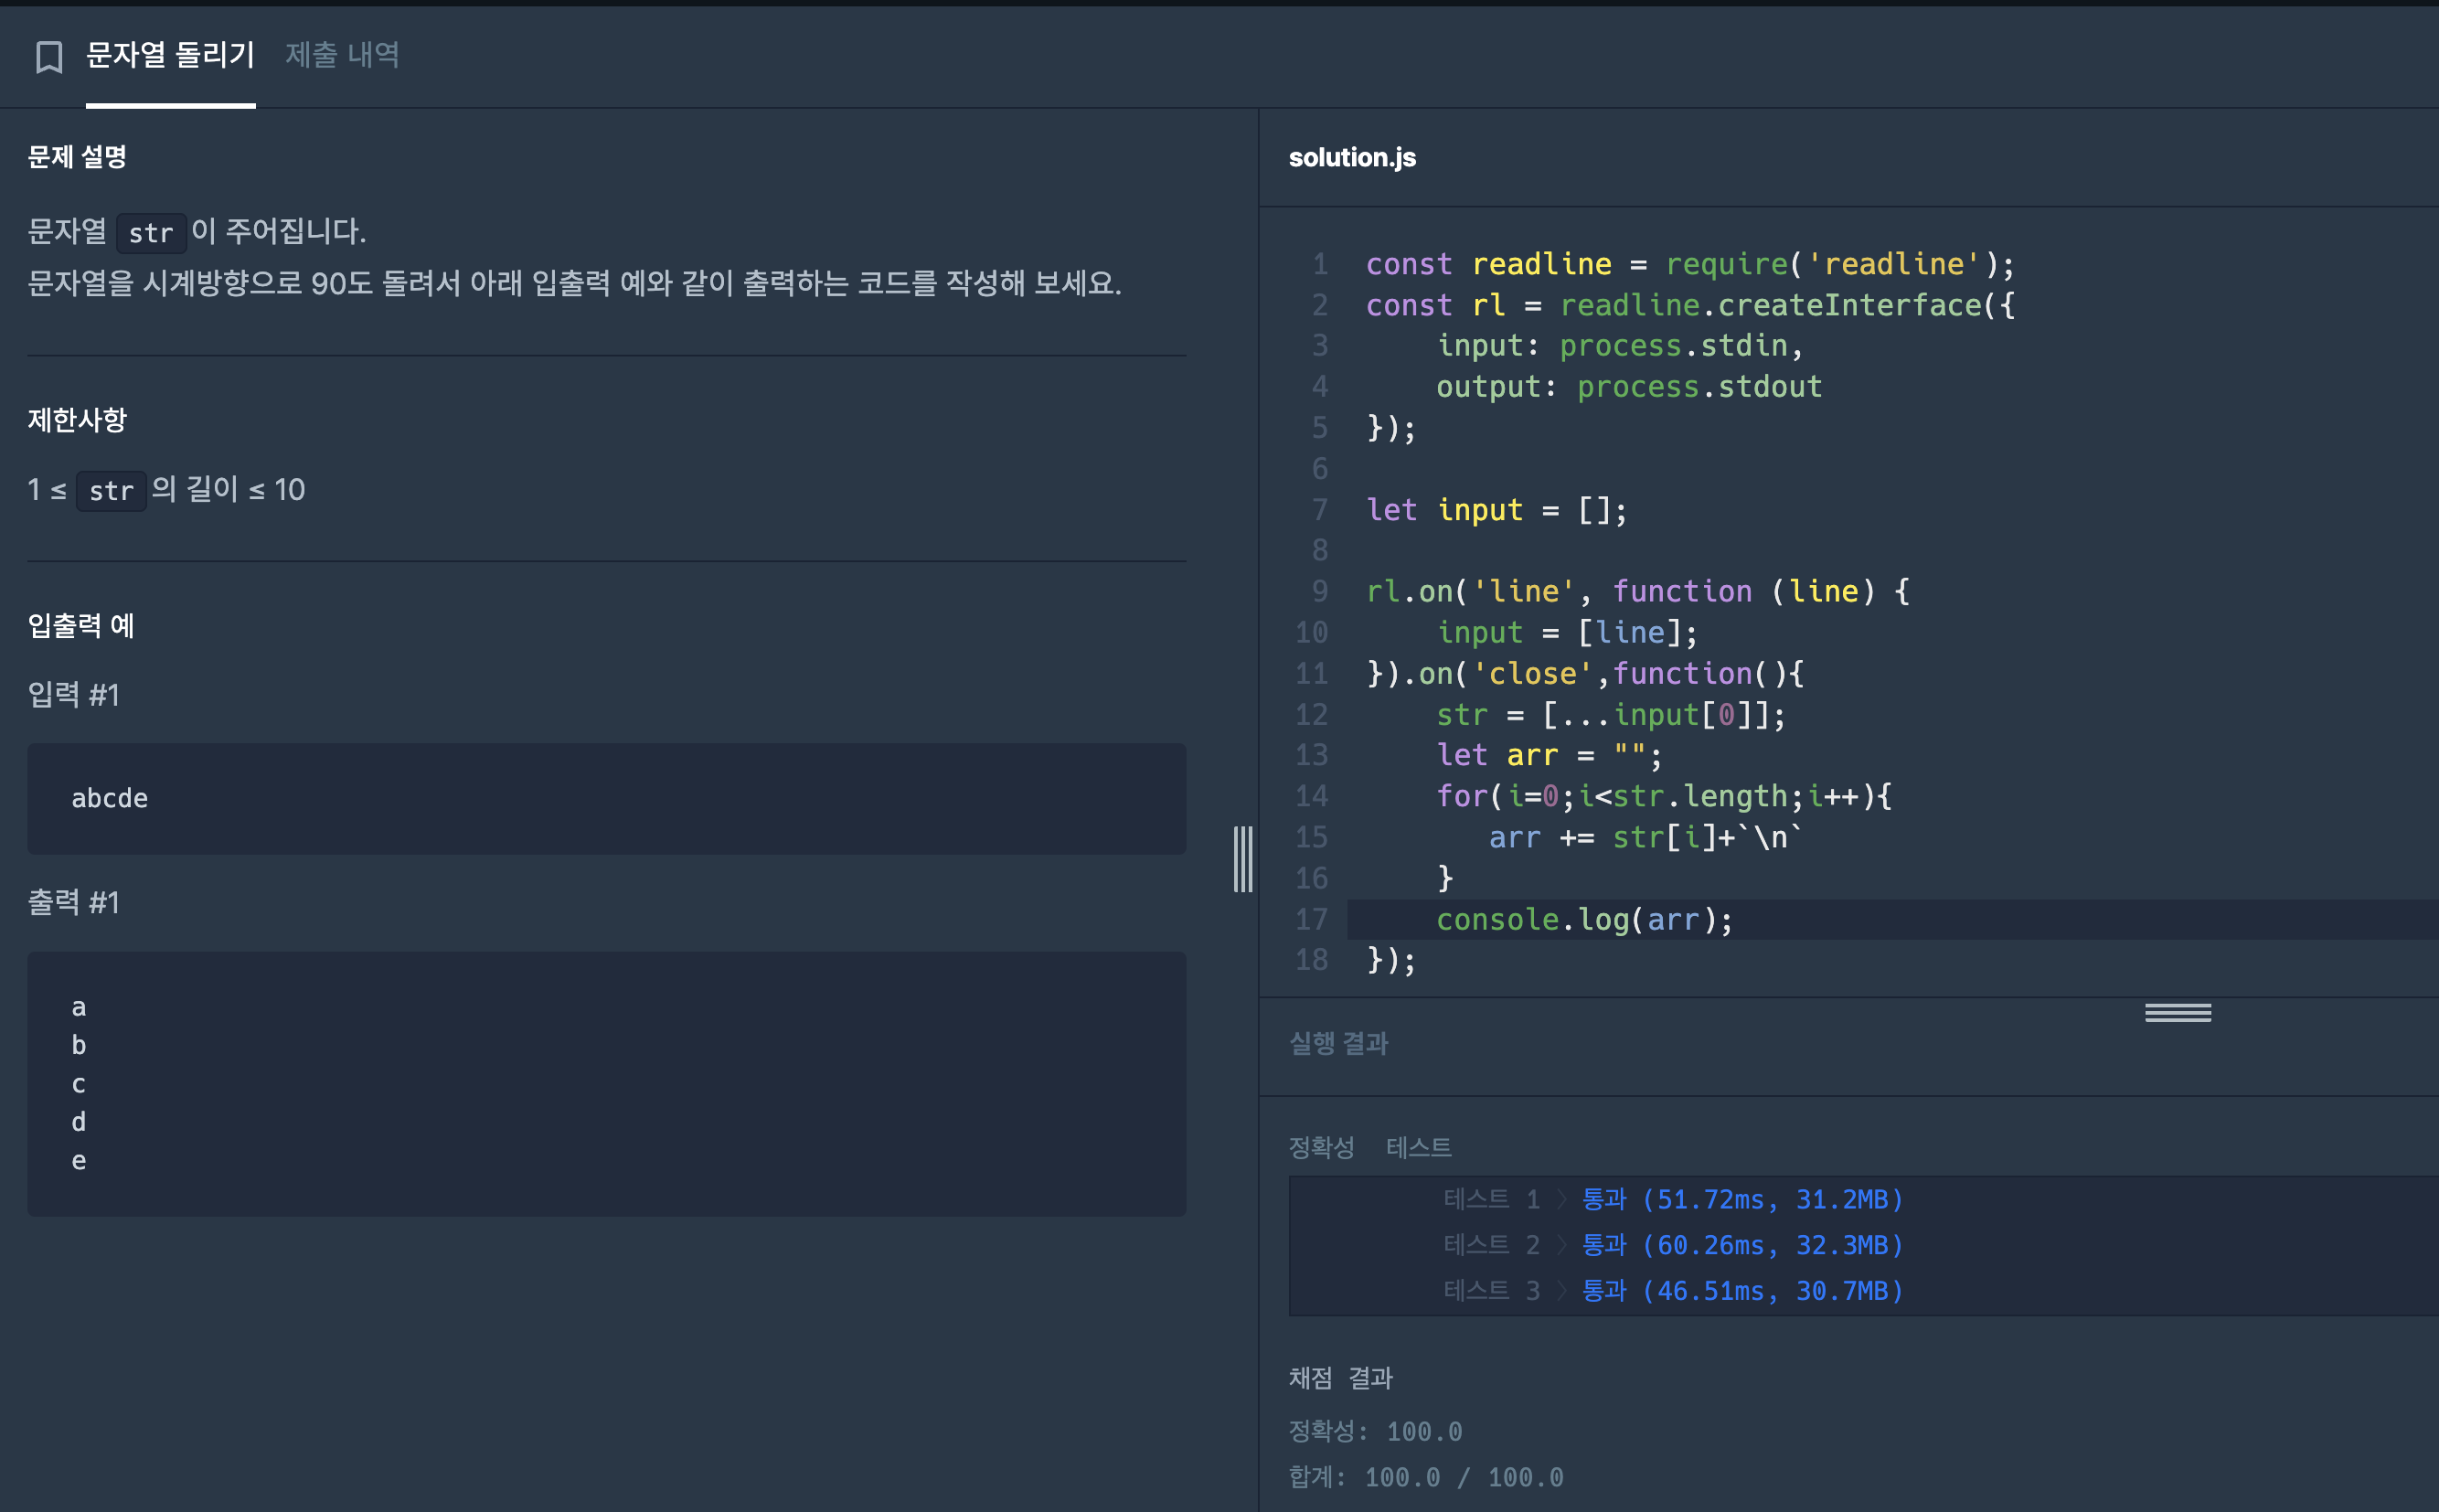Click the 문제 설명 heading
Viewport: 2439px width, 1512px height.
77,157
